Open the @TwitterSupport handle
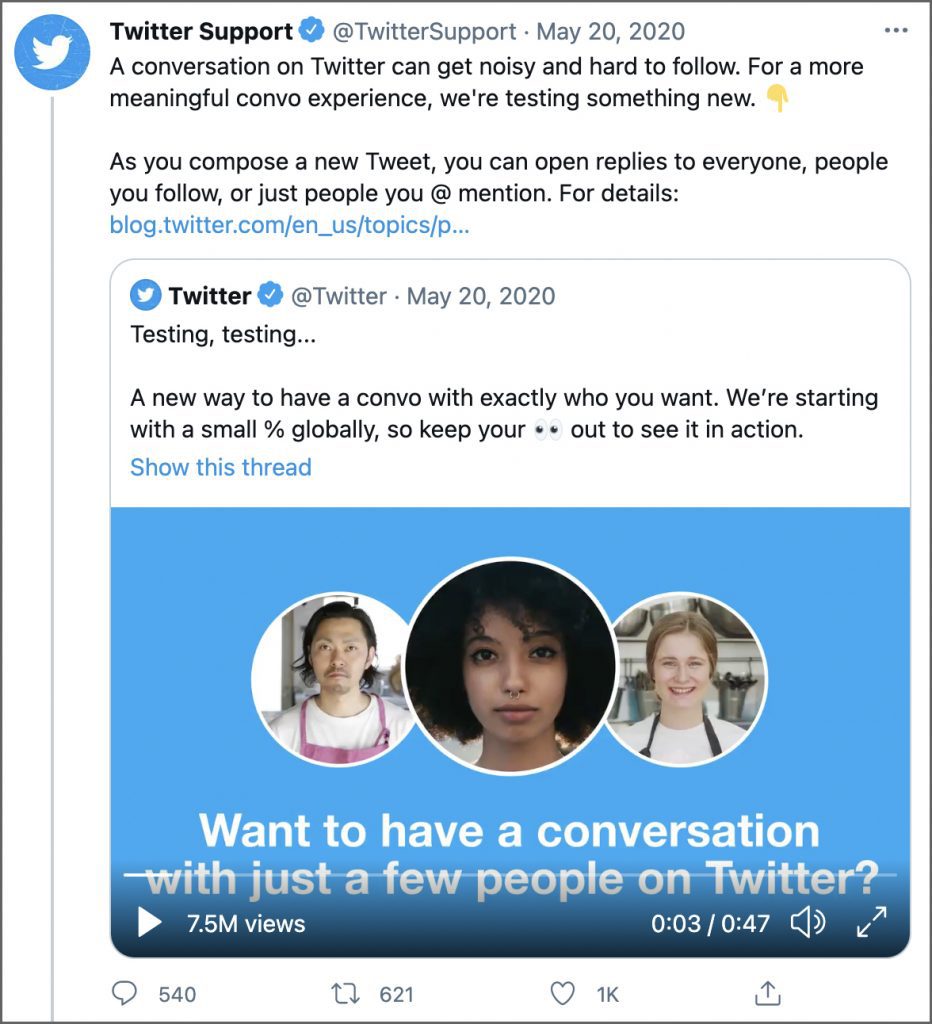 coord(425,31)
